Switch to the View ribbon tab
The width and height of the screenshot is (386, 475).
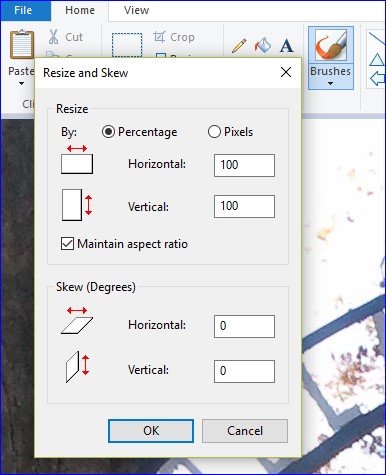click(x=136, y=10)
